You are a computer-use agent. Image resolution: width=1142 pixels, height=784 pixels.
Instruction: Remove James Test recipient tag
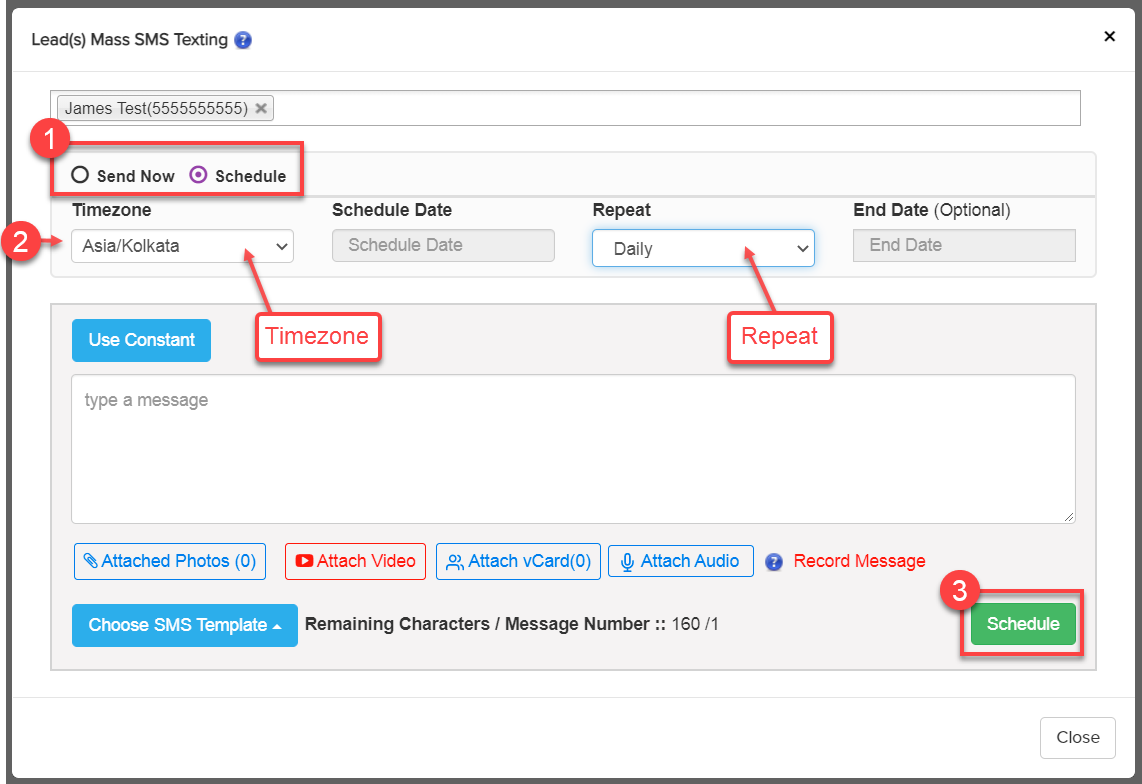click(x=261, y=109)
